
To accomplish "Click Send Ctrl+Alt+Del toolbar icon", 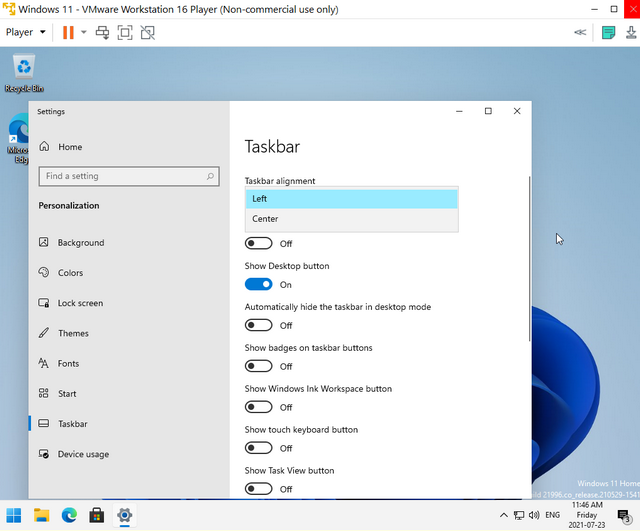I will click(x=102, y=33).
